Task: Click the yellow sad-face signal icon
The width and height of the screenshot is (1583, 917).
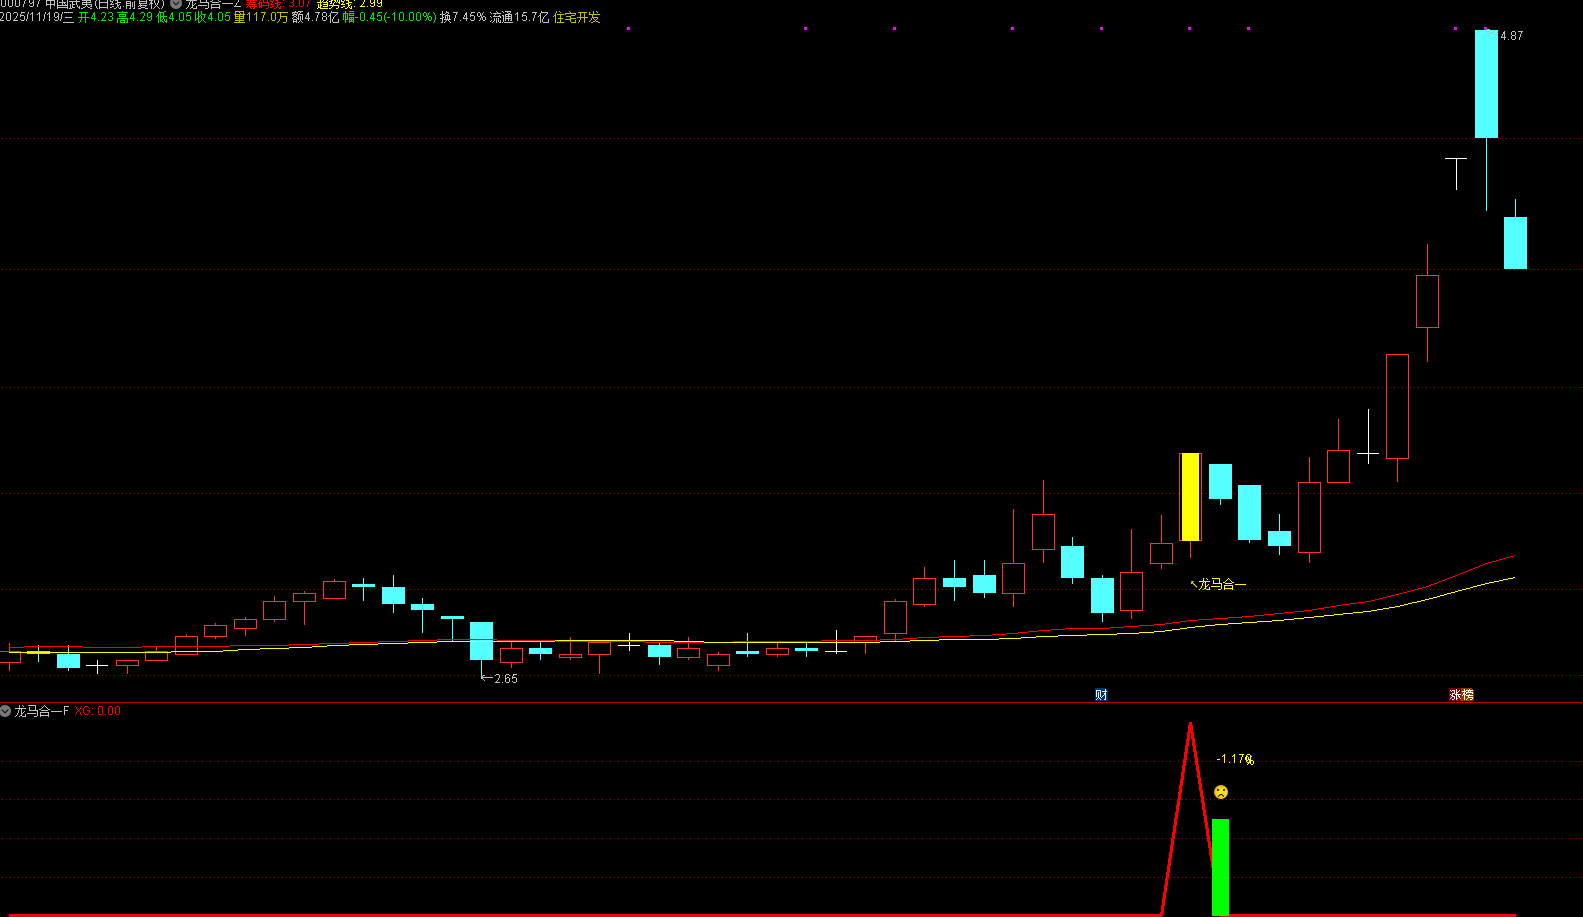Action: click(x=1221, y=792)
